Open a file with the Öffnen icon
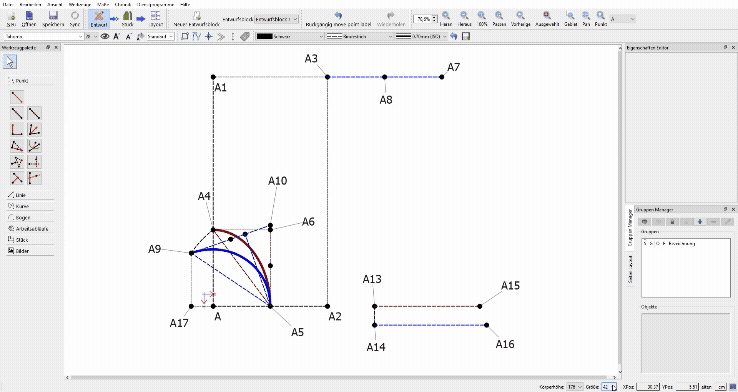The height and width of the screenshot is (392, 738). point(29,18)
